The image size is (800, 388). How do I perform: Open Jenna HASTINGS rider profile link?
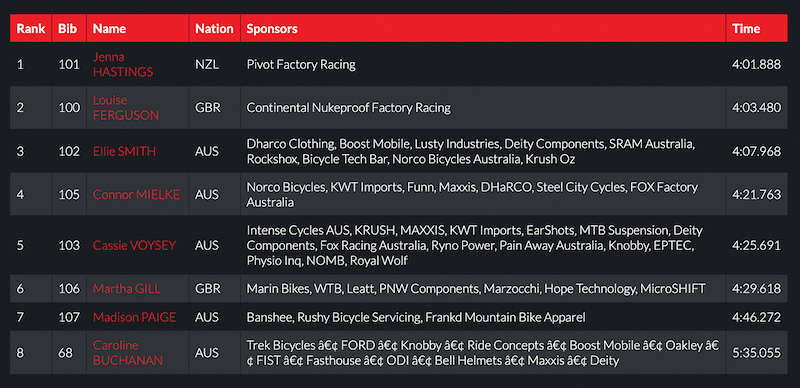(123, 64)
